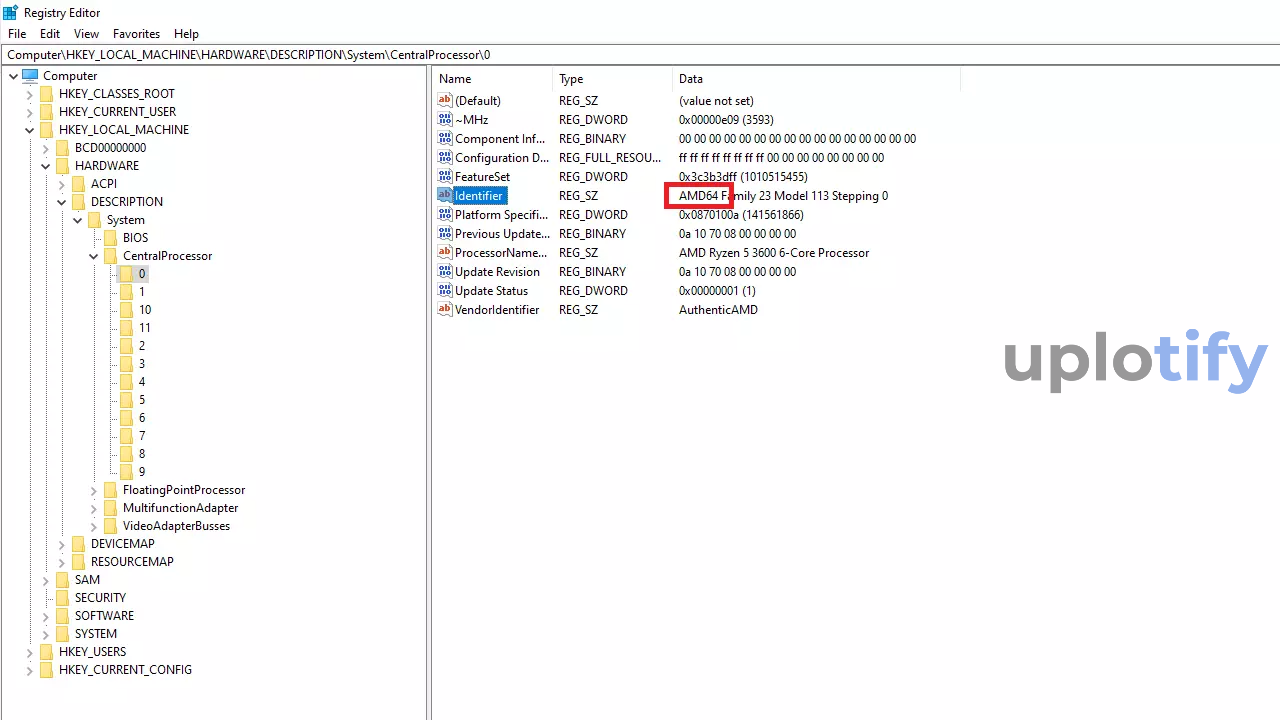Click AMD Ryzen 5 3600 data cell
This screenshot has height=720, width=1280.
point(774,252)
